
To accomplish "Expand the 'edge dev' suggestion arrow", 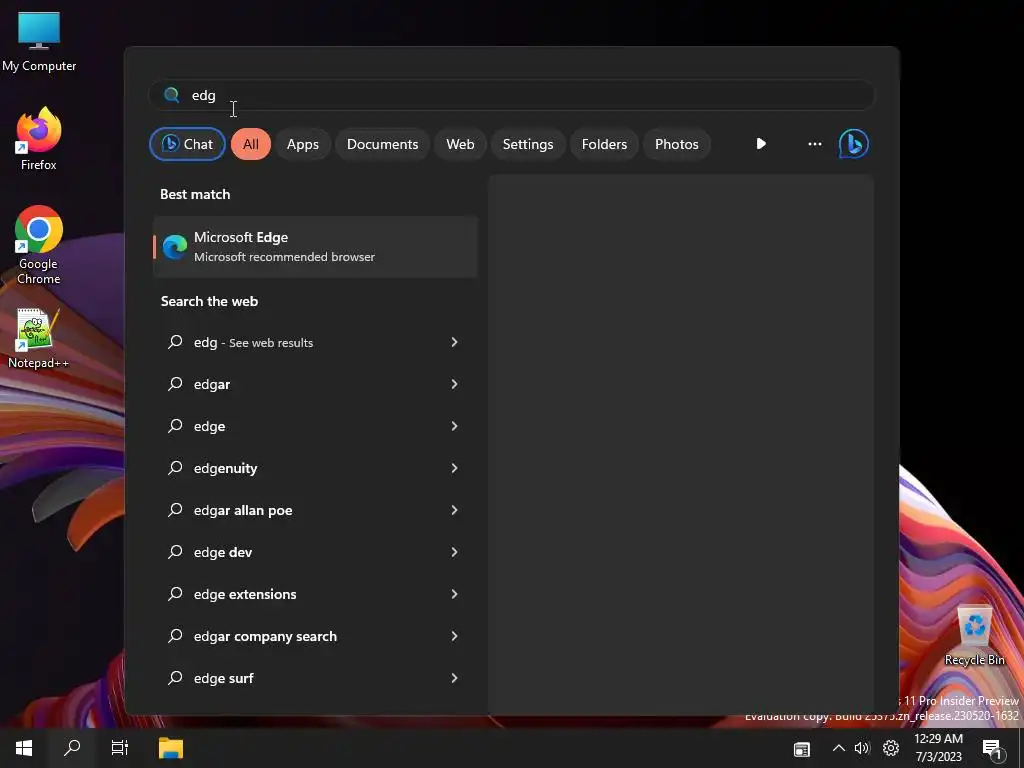I will 455,552.
